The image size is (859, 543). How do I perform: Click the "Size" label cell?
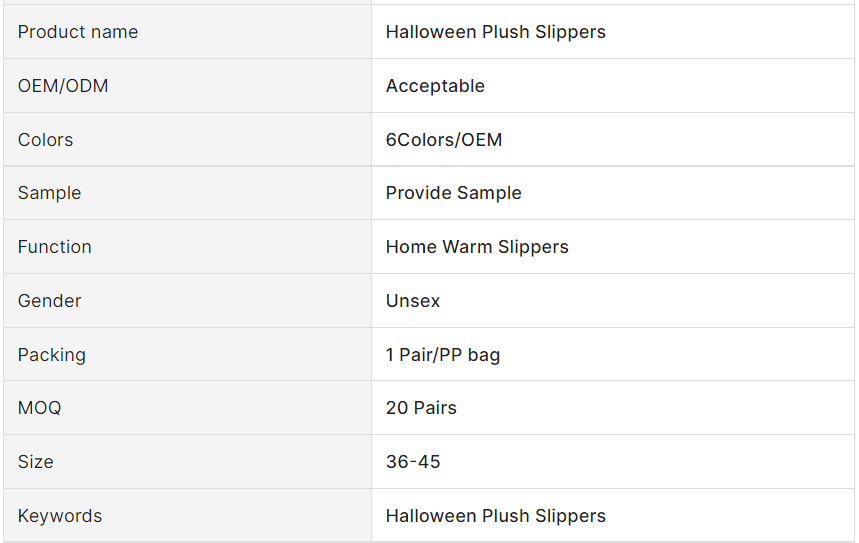[35, 462]
